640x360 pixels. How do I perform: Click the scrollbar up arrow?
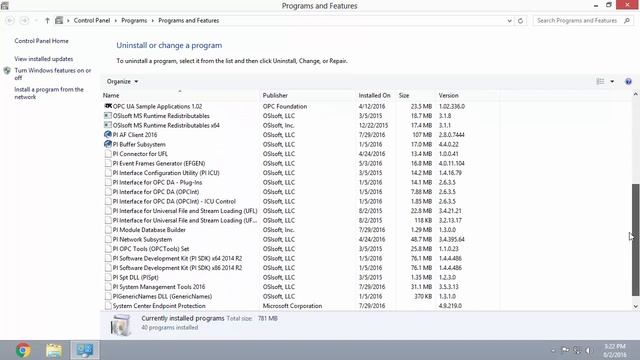tap(636, 94)
